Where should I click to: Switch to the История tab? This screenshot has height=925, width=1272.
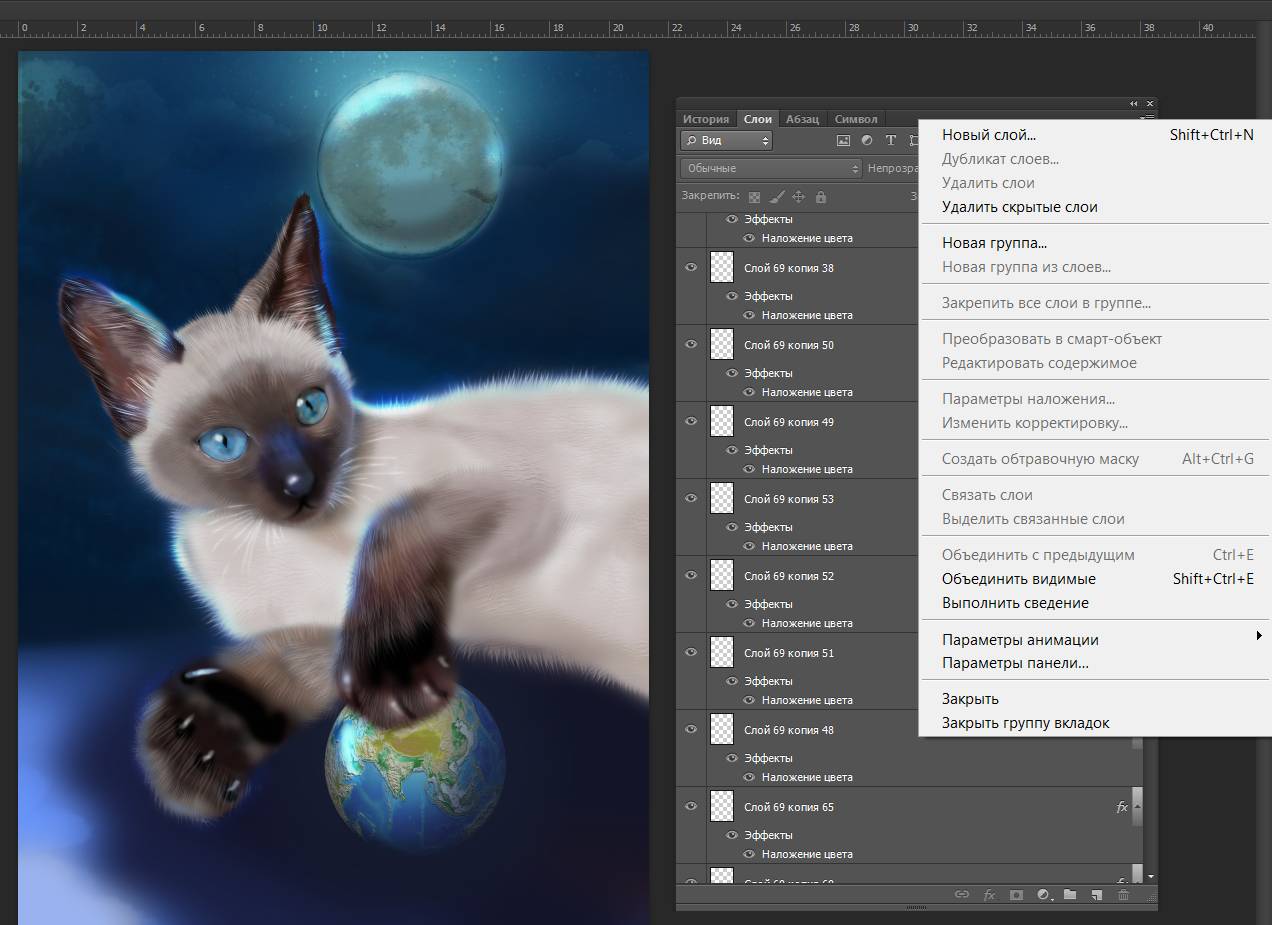[706, 119]
